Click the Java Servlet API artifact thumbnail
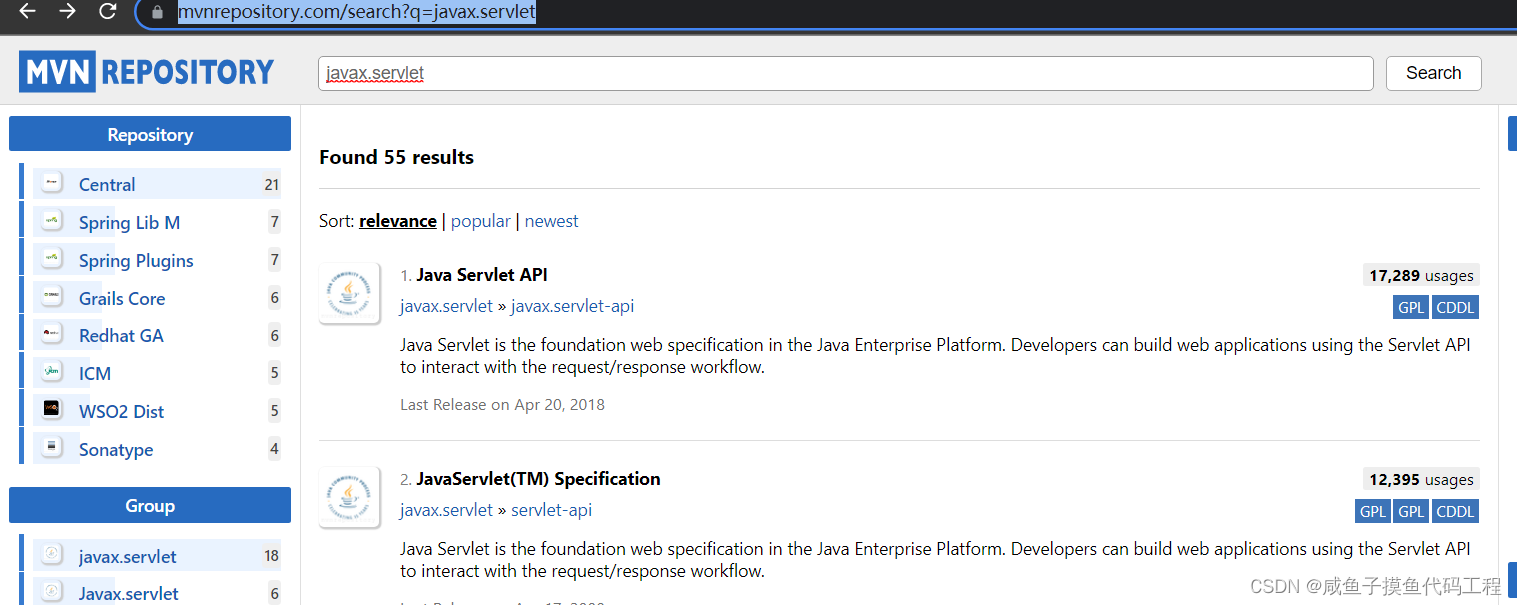Screen dimensions: 1517x605 click(349, 293)
